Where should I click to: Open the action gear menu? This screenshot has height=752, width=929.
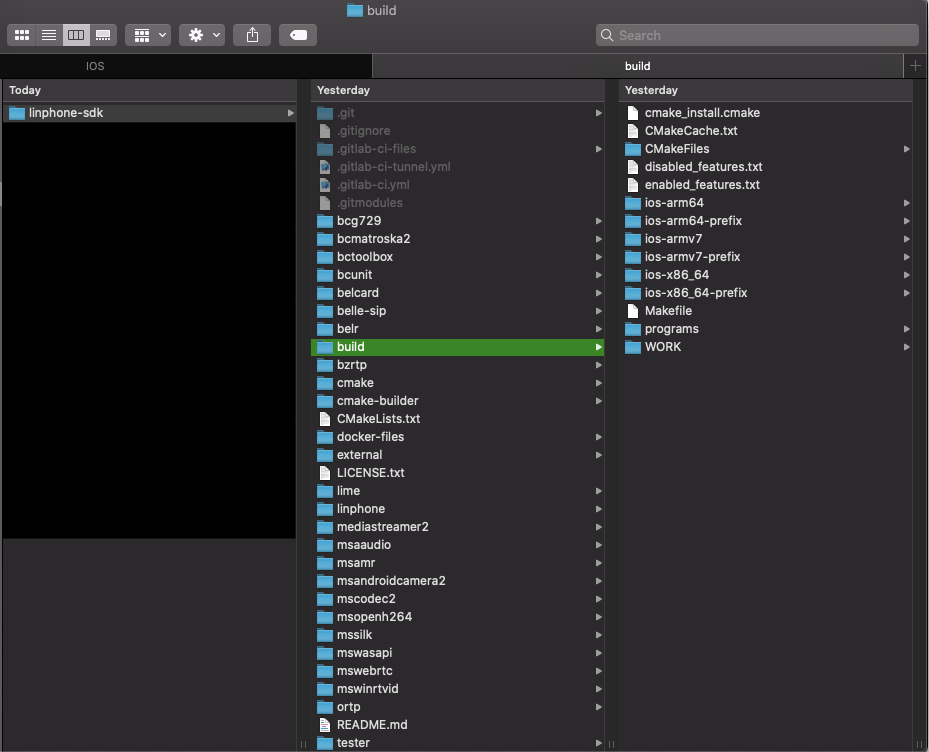[201, 34]
